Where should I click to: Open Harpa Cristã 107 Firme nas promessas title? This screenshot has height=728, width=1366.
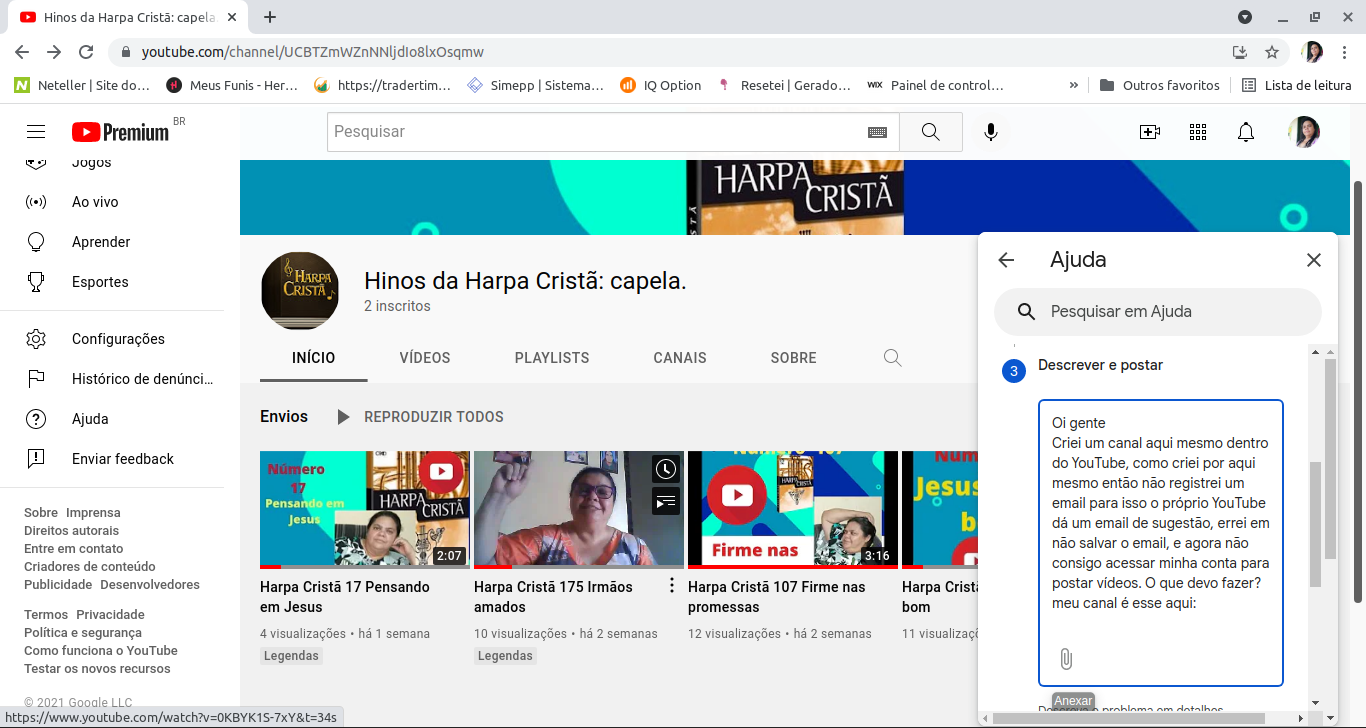[777, 597]
